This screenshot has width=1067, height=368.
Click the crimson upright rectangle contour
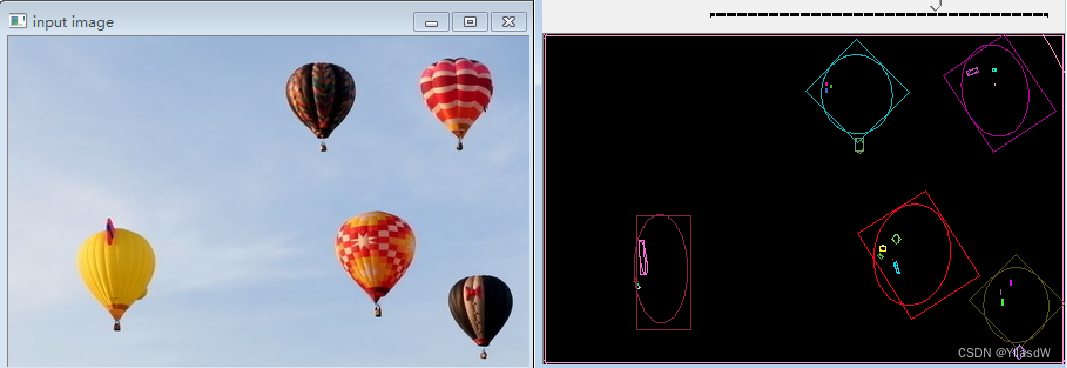point(663,272)
